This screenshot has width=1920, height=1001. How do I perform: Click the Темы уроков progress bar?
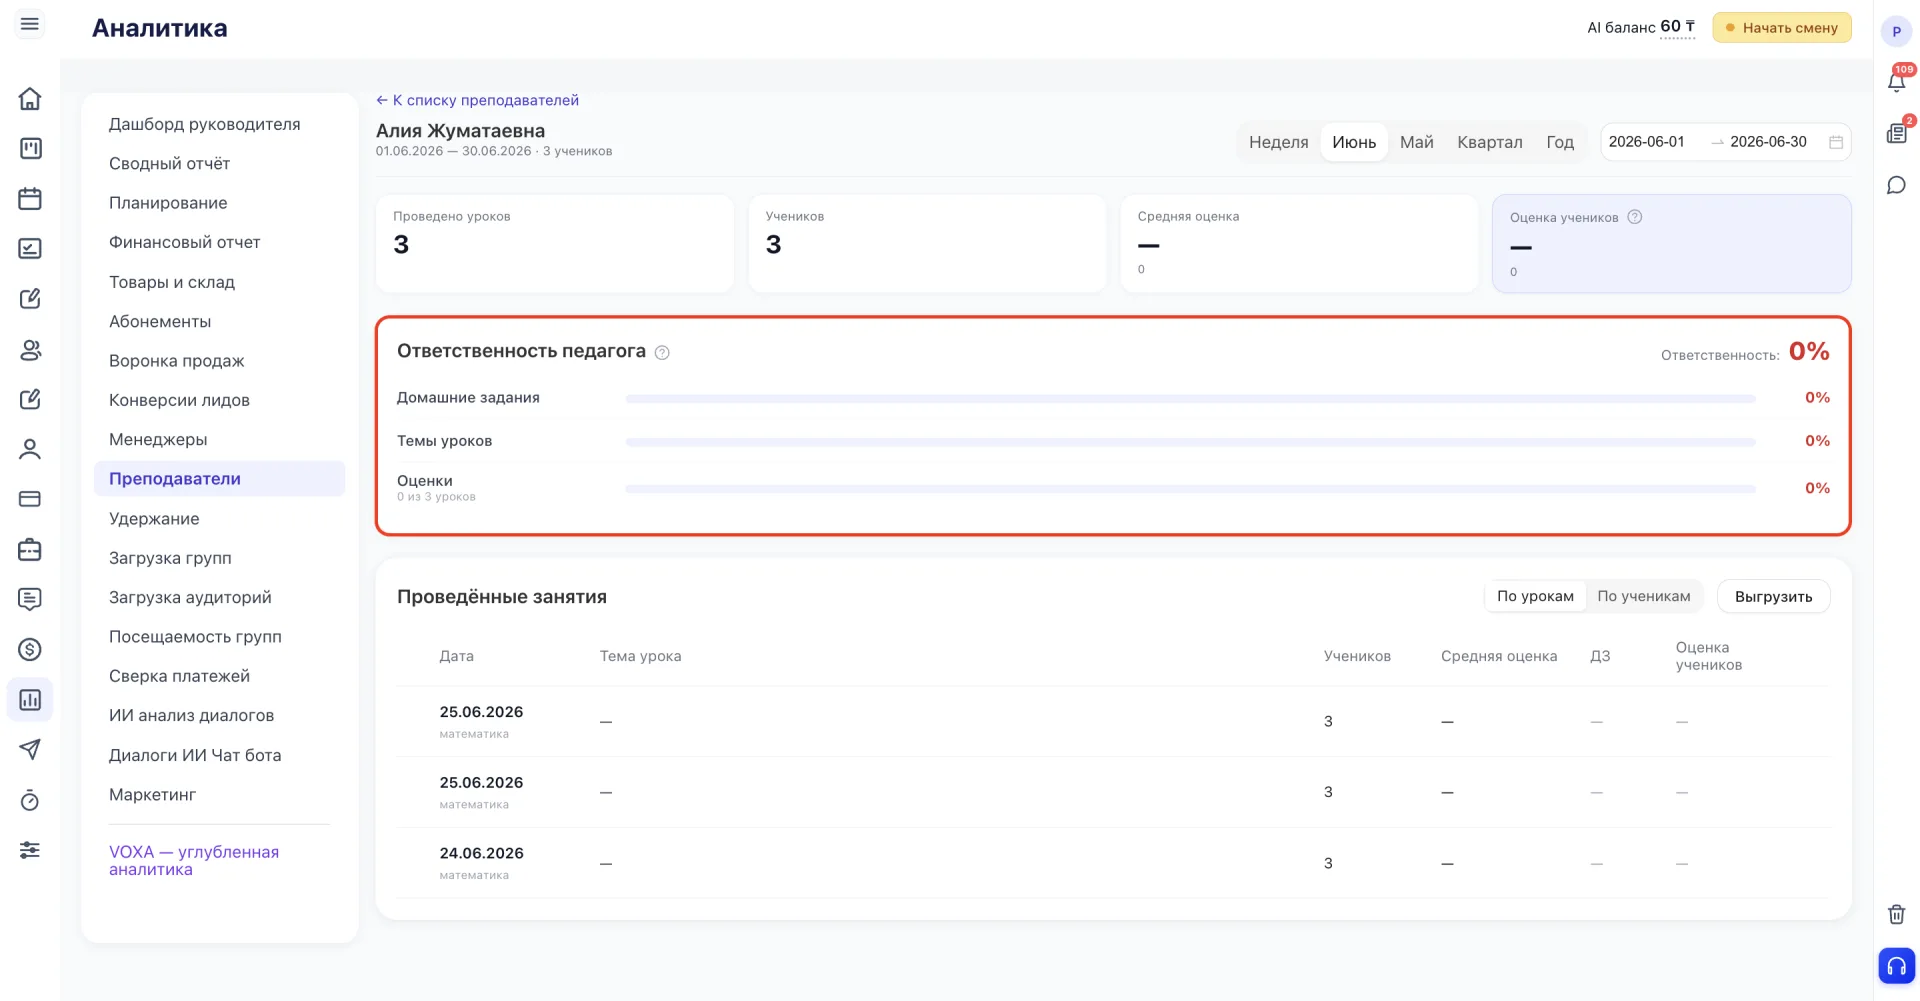point(1190,441)
